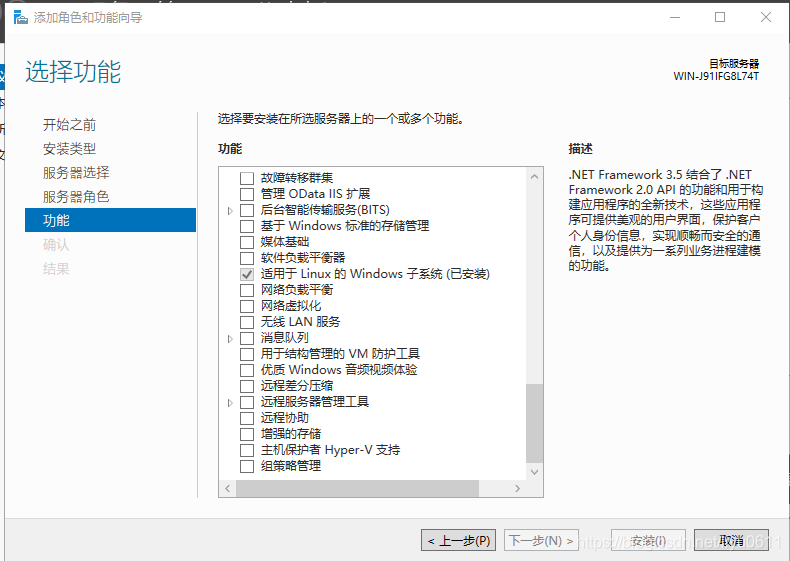Minimize the 添加角色和功能向导 window
Screen dimensions: 790x561
tap(675, 17)
